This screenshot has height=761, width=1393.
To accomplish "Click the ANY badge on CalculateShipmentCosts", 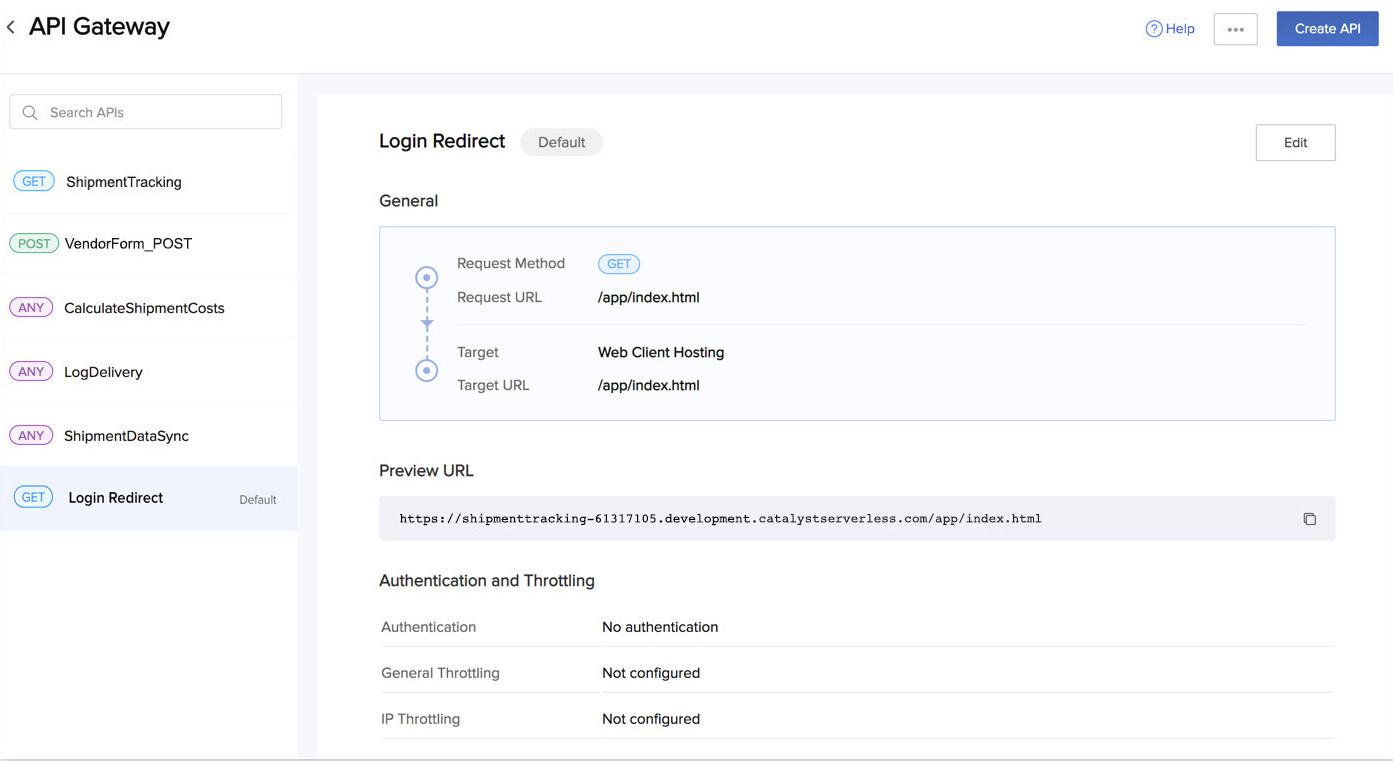I will 31,307.
